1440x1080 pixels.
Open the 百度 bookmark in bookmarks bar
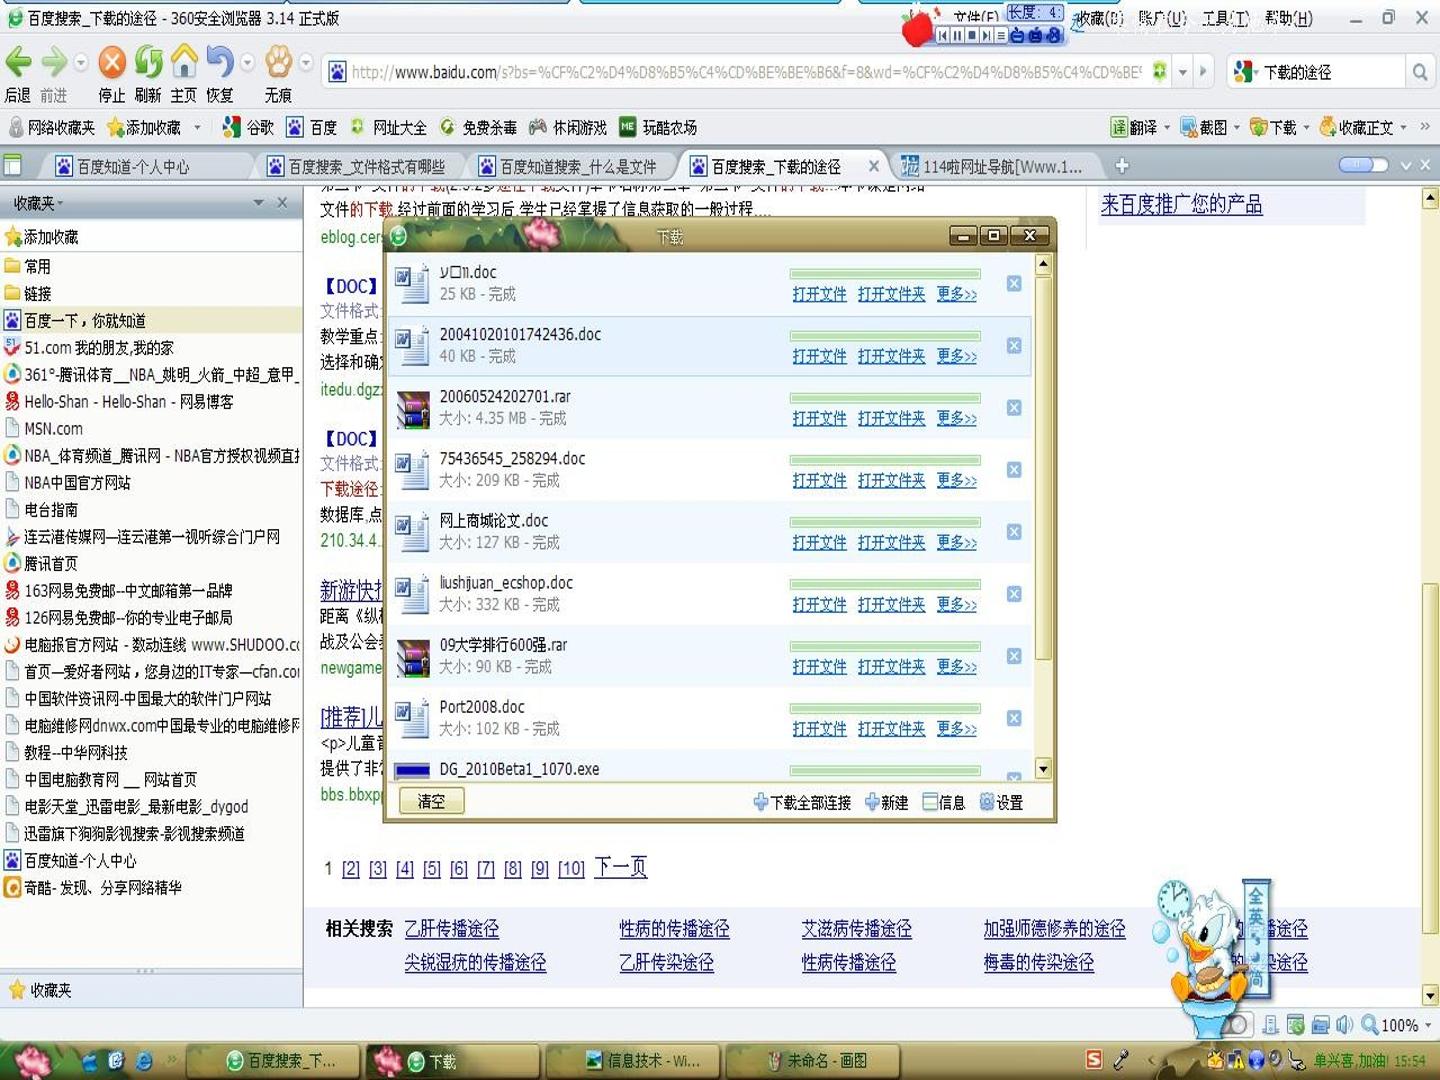tap(311, 127)
